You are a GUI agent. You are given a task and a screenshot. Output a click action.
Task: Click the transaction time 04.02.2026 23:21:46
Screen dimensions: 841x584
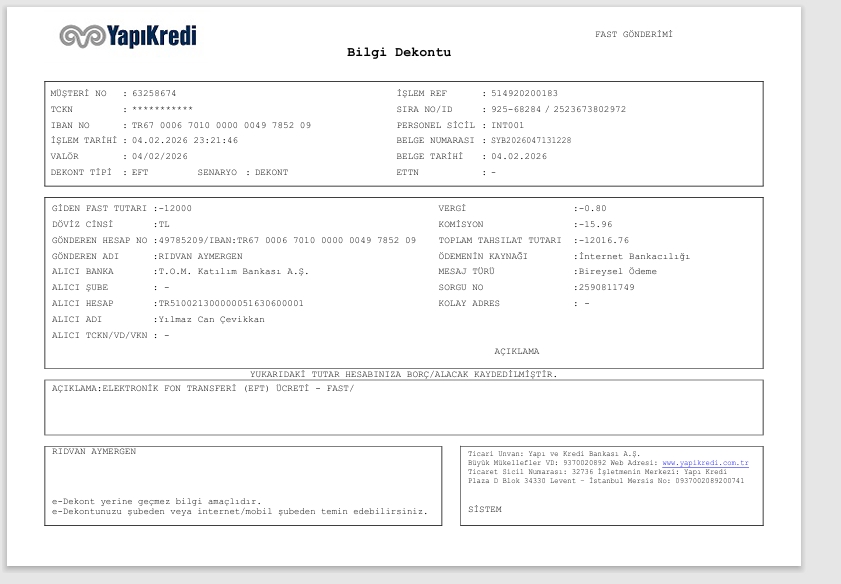[x=185, y=141]
